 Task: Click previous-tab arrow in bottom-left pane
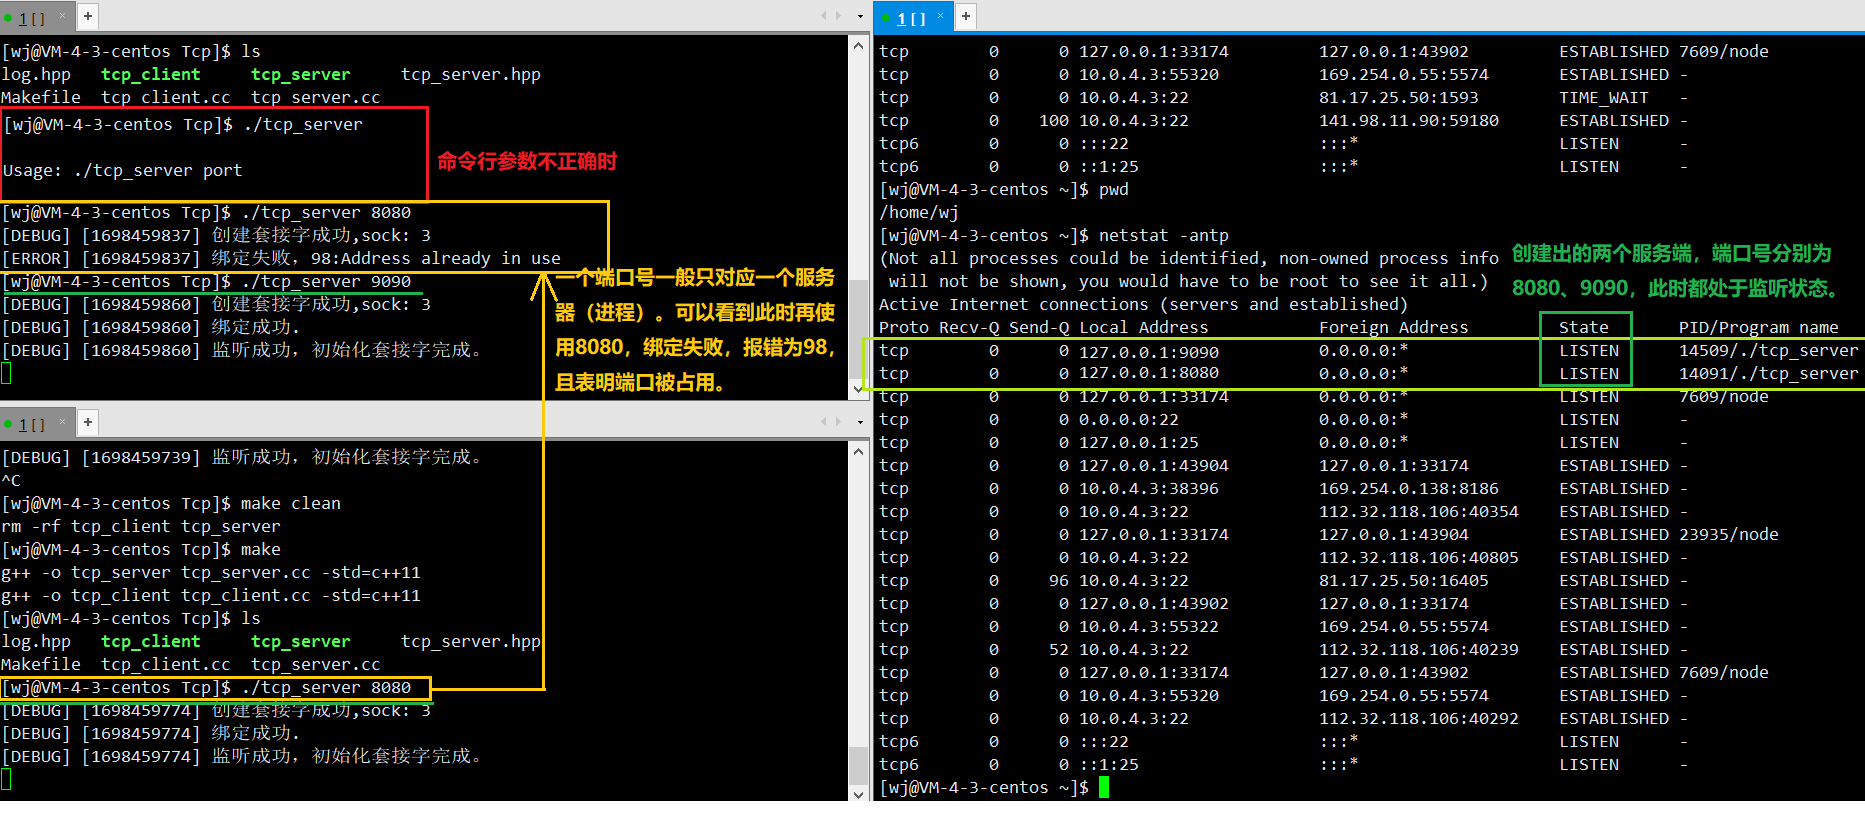824,421
